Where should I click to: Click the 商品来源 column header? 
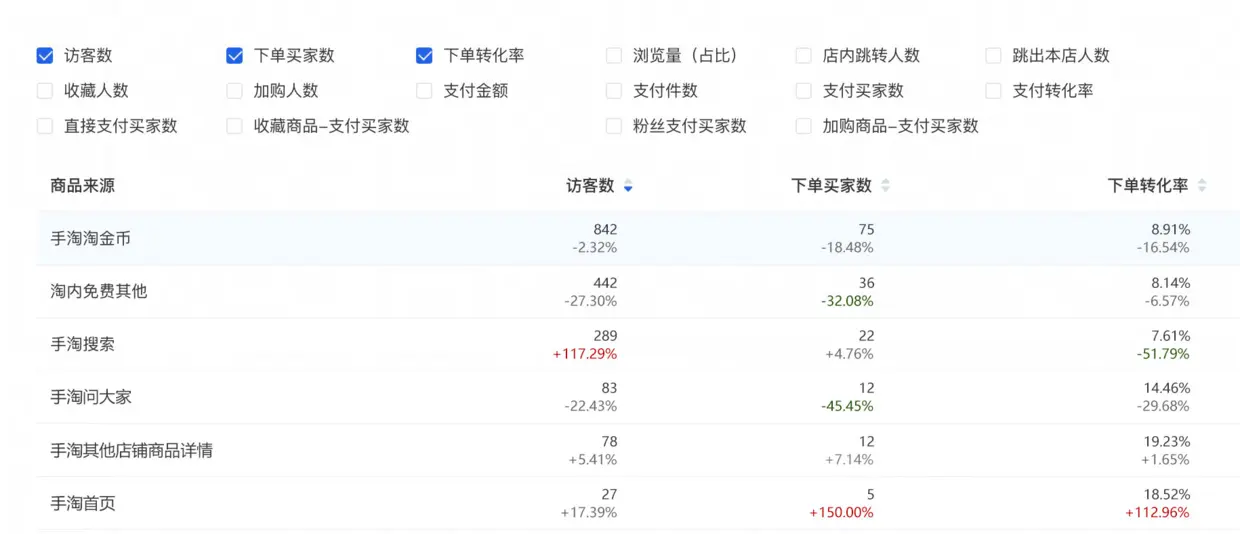coord(83,186)
